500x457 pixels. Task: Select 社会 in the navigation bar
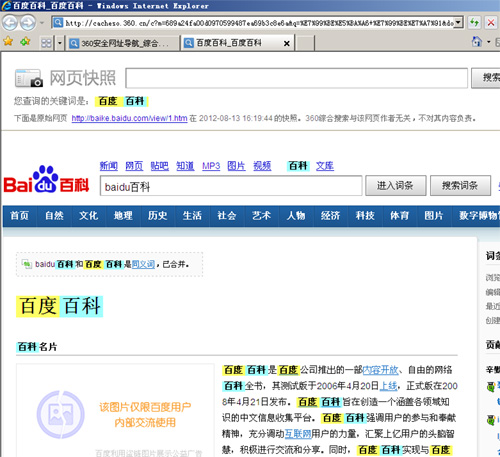pyautogui.click(x=227, y=216)
